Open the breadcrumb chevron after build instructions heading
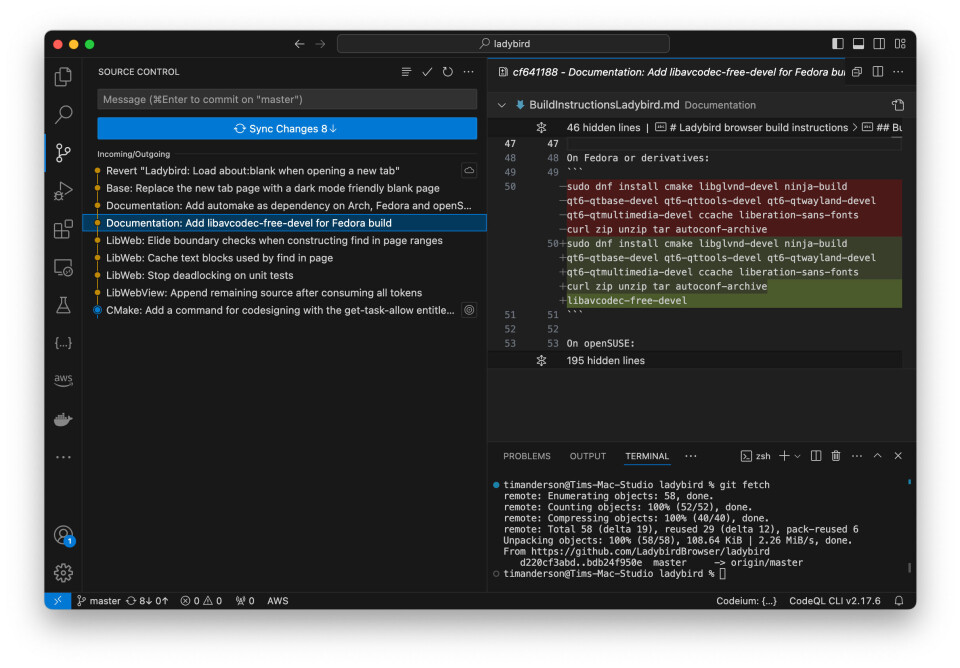This screenshot has width=960, height=668. coord(855,127)
